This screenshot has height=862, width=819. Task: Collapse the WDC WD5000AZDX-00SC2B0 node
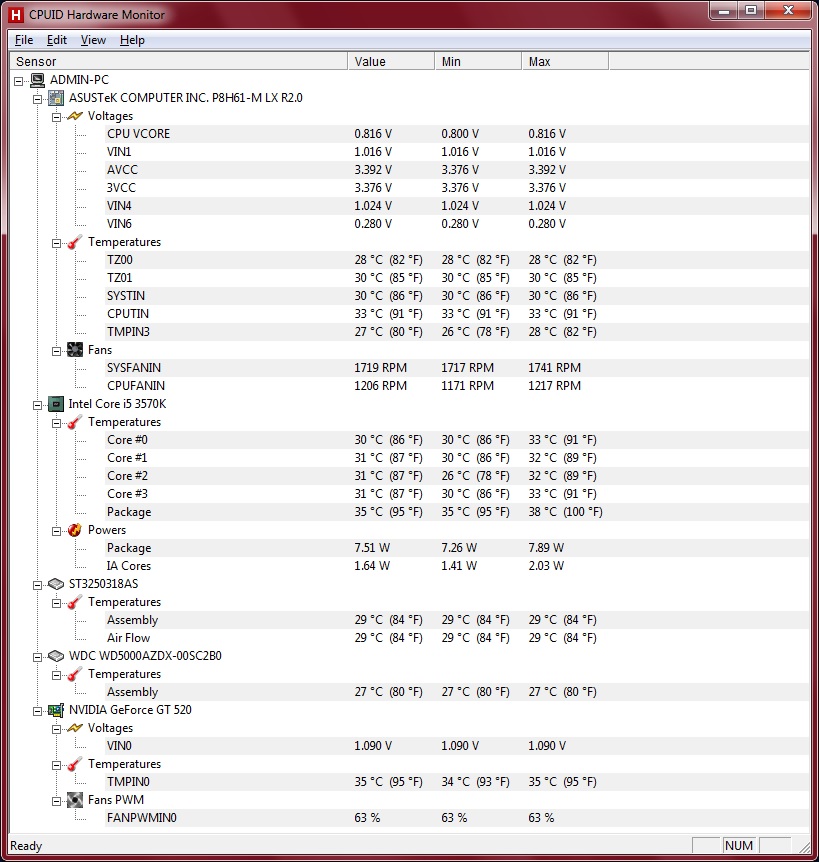(x=37, y=657)
